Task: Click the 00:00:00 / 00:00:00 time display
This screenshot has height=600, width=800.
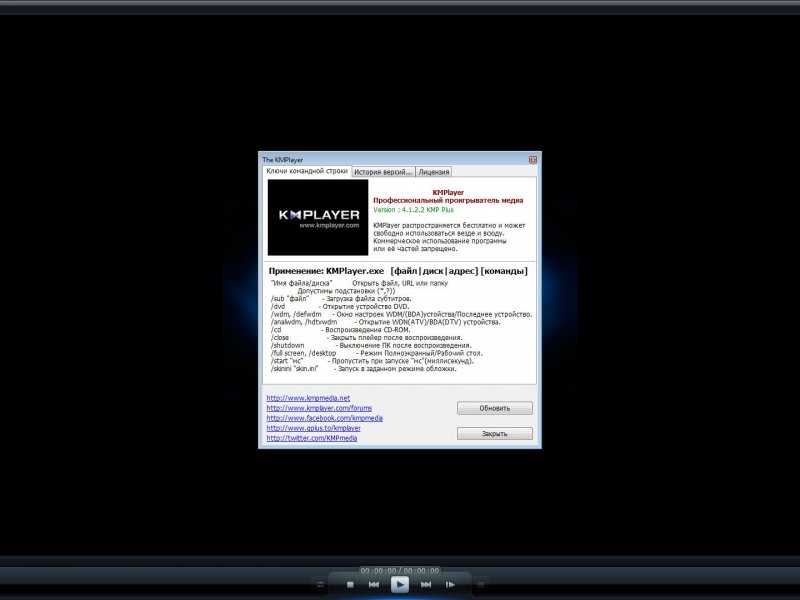Action: click(x=399, y=570)
